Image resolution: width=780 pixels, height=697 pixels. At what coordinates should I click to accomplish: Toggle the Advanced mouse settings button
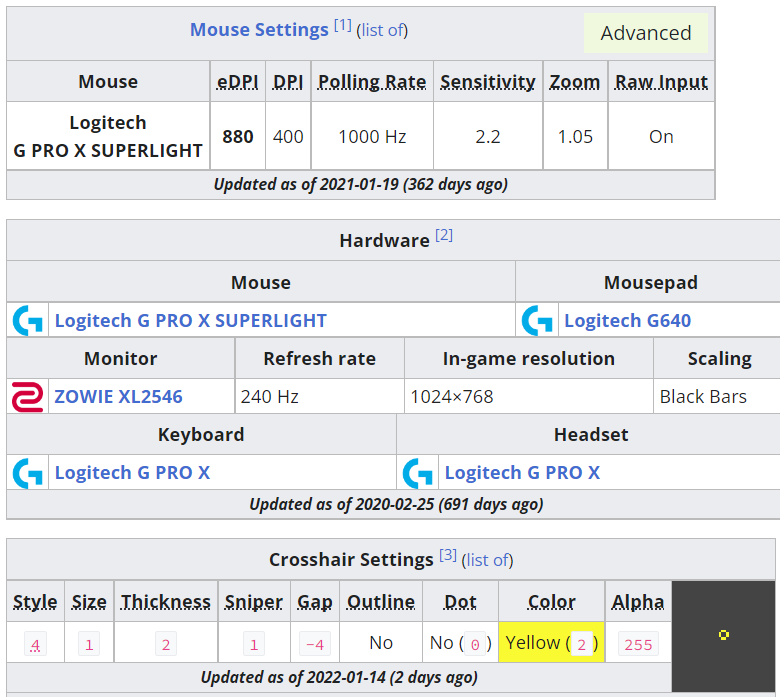(646, 33)
